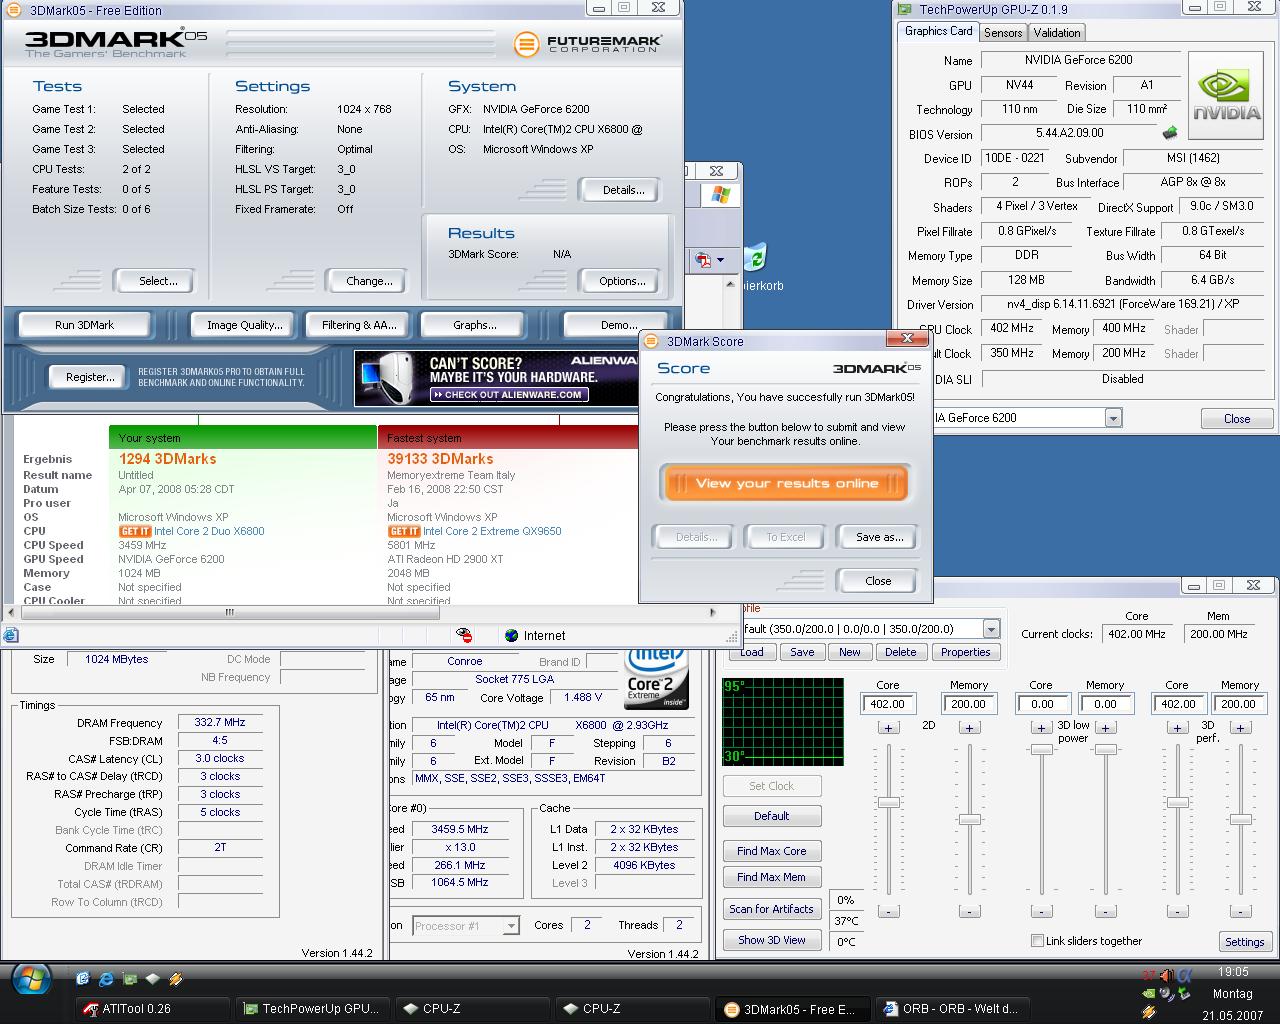Click the Graphs button in 3DMark05
This screenshot has height=1024, width=1280.
click(475, 325)
